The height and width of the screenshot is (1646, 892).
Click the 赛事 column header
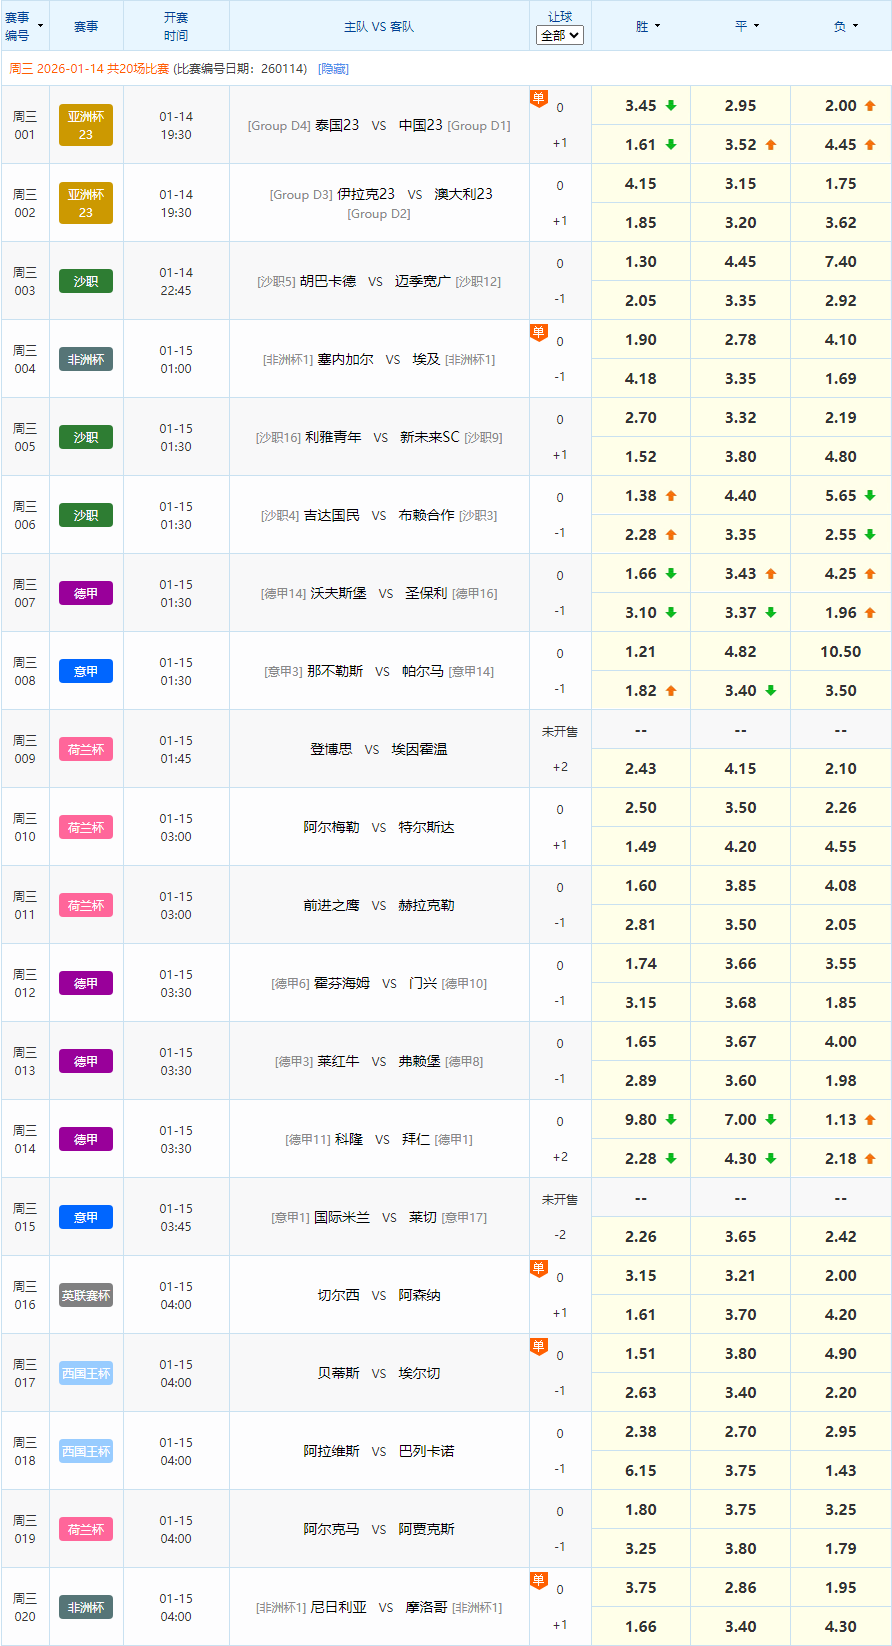pos(86,26)
